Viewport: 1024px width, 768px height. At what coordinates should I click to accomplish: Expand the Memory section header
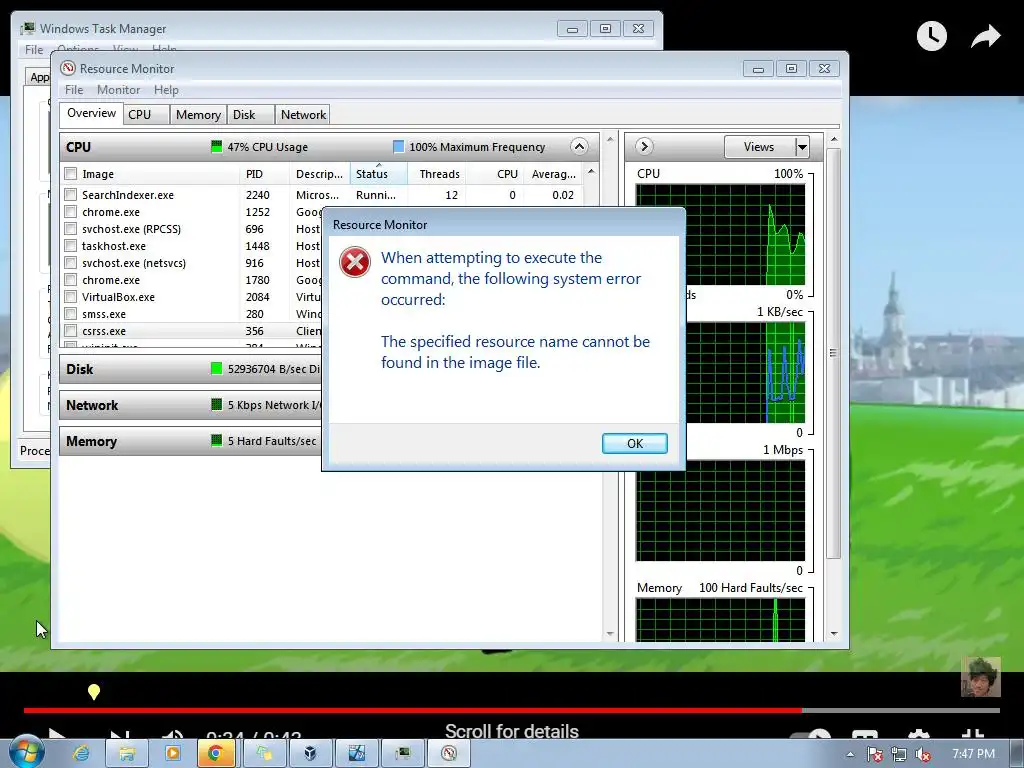click(189, 441)
